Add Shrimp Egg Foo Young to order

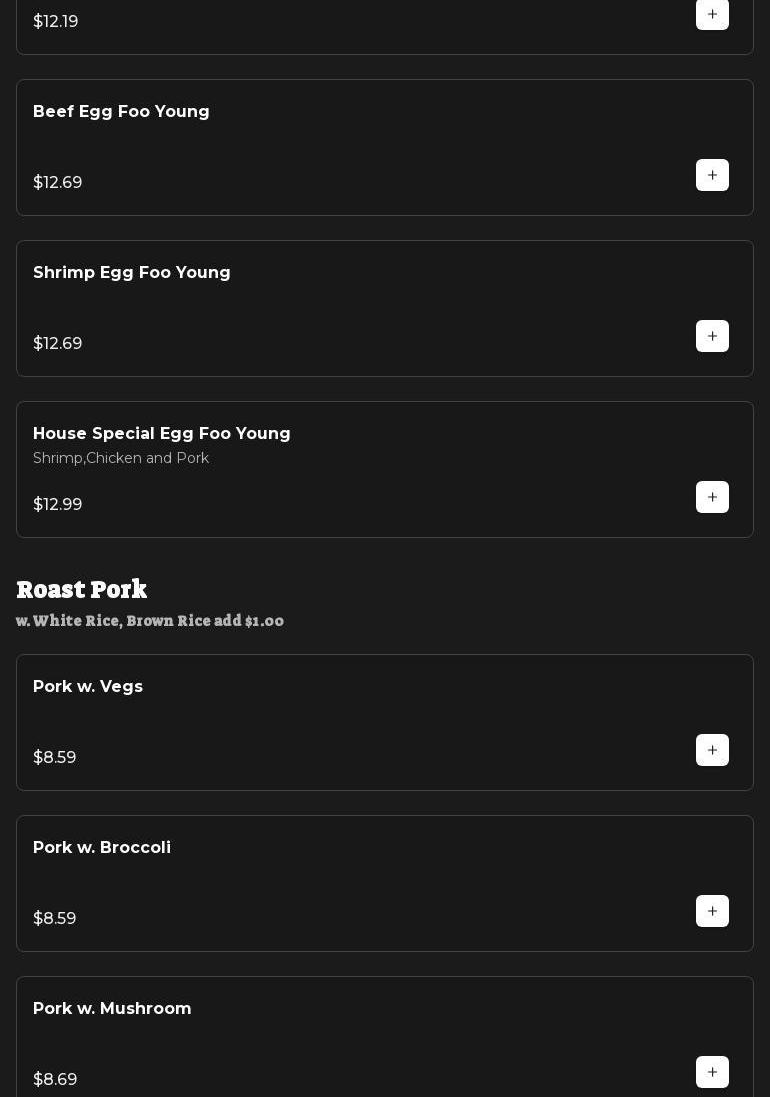[x=712, y=336]
